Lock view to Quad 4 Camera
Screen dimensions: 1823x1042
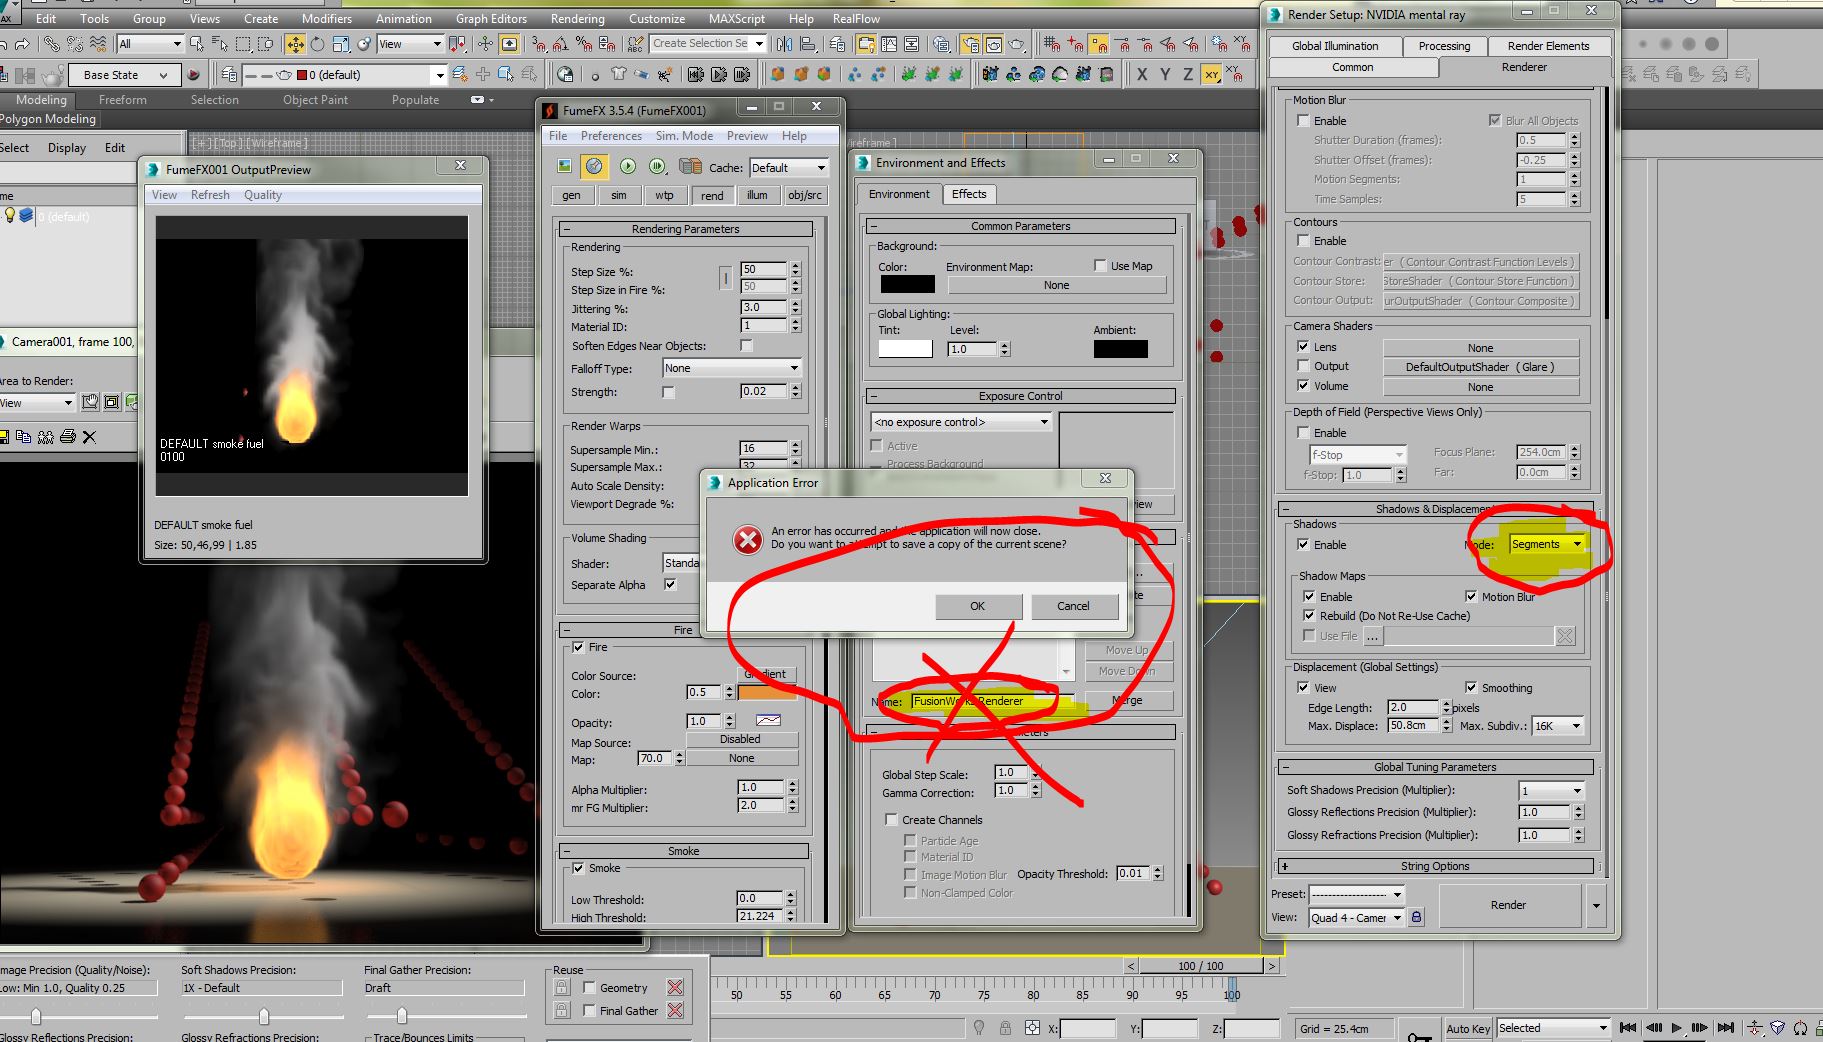[1416, 917]
